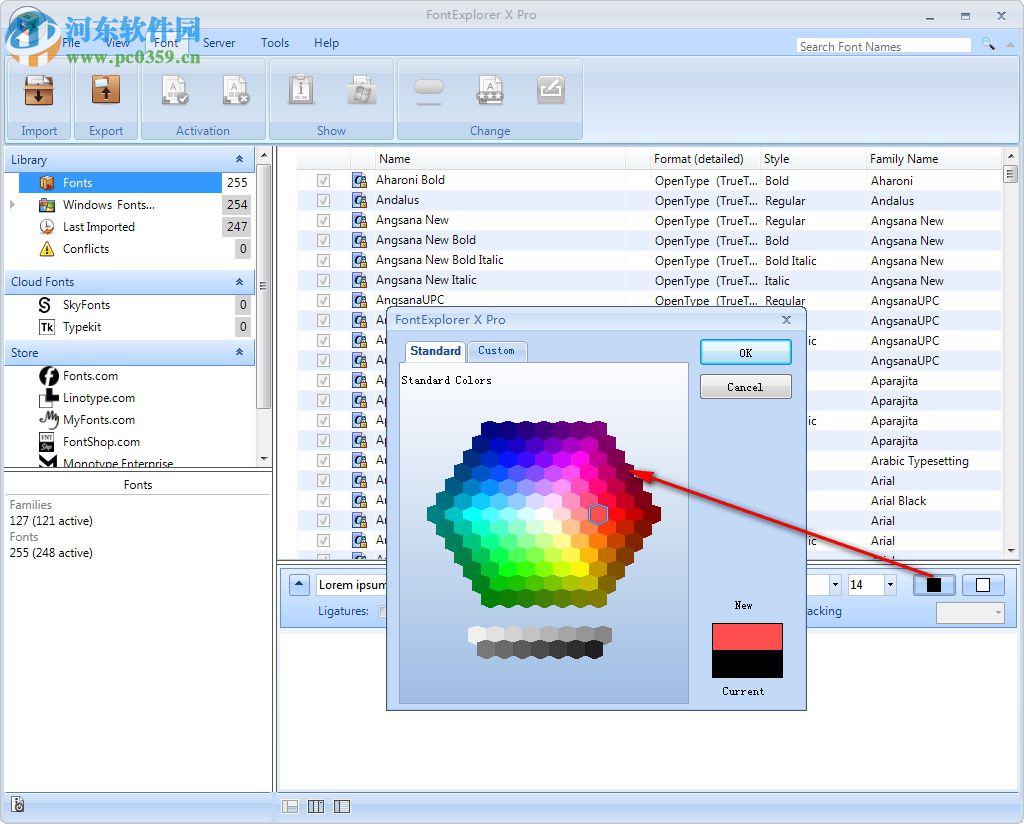Open the font size 14 dropdown
Screen dimensions: 1024x824
coord(889,586)
